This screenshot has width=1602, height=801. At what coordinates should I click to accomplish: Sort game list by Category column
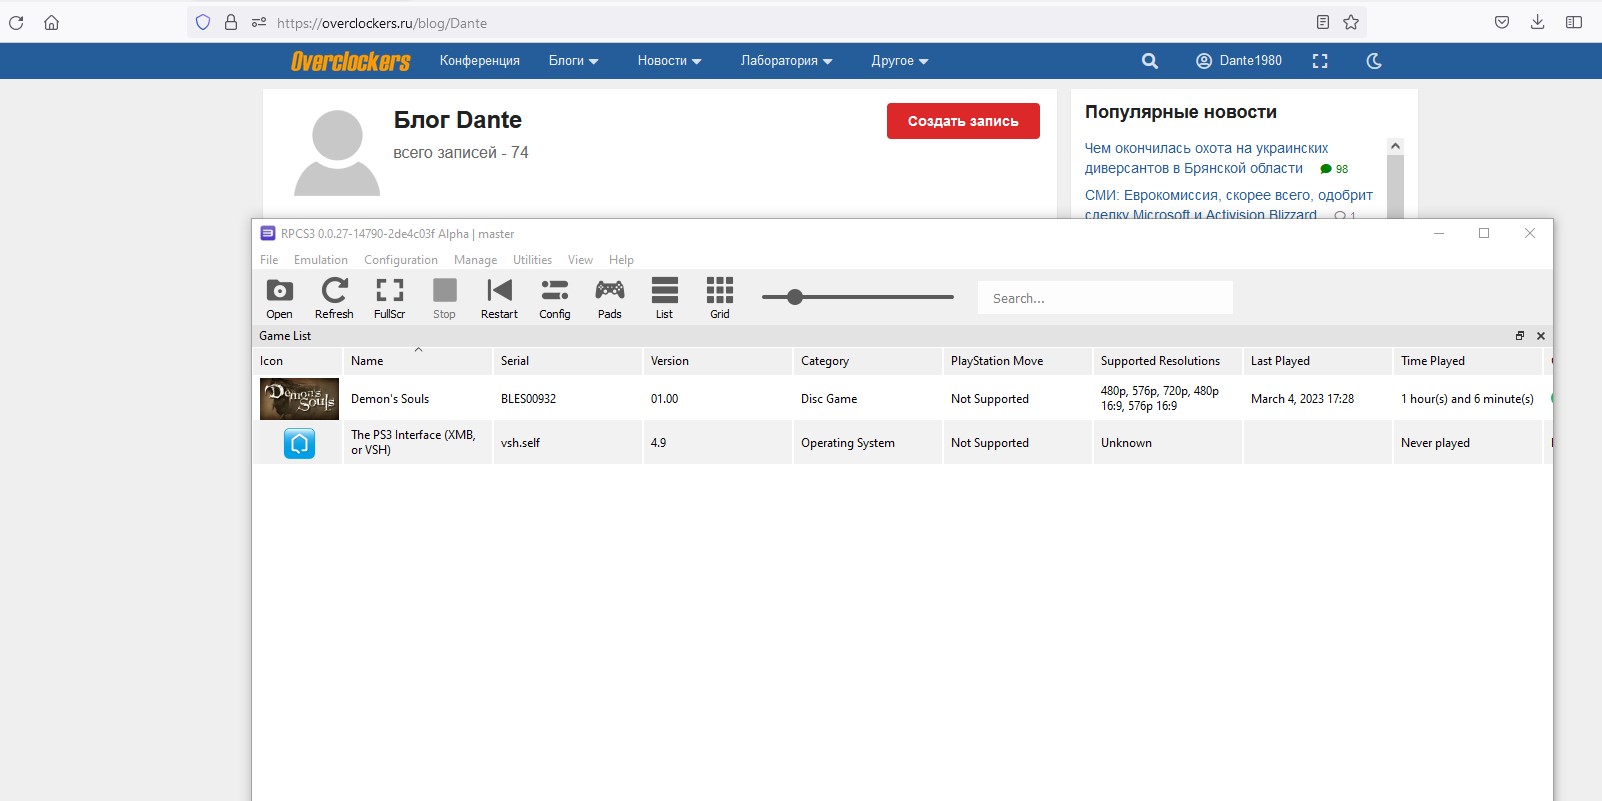click(x=867, y=361)
